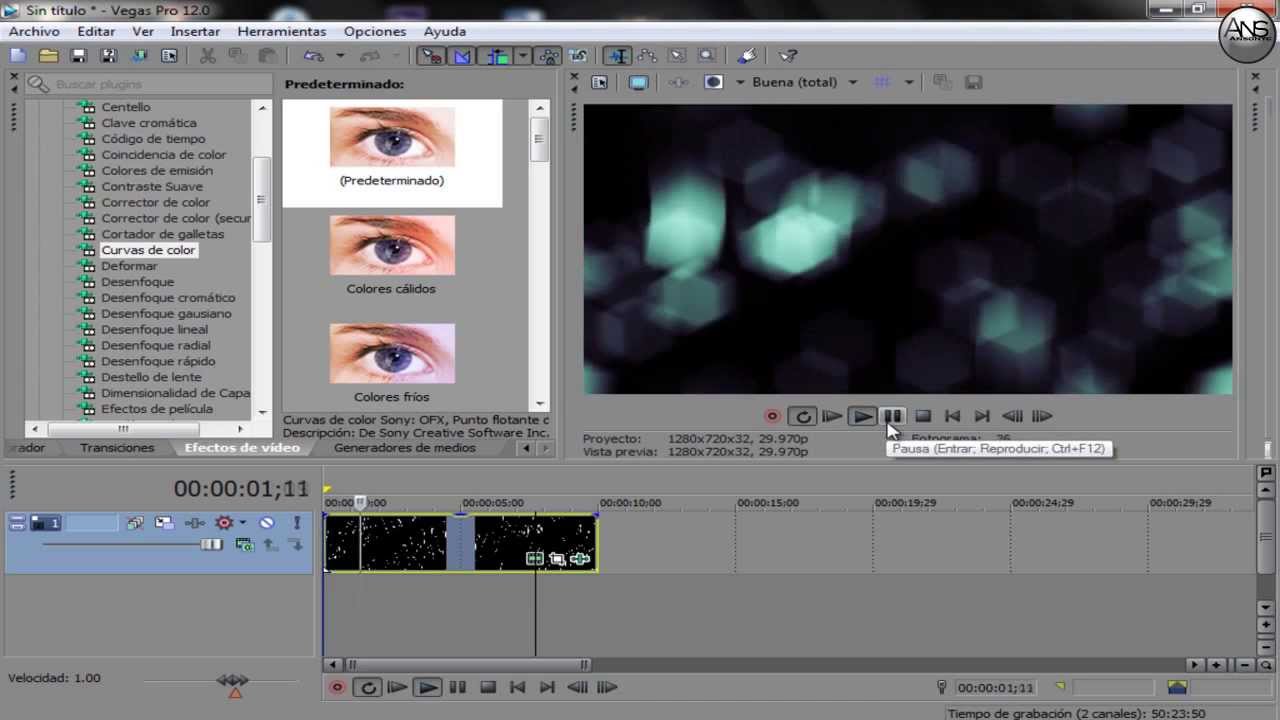Open project properties icon in the toolbar

point(170,56)
